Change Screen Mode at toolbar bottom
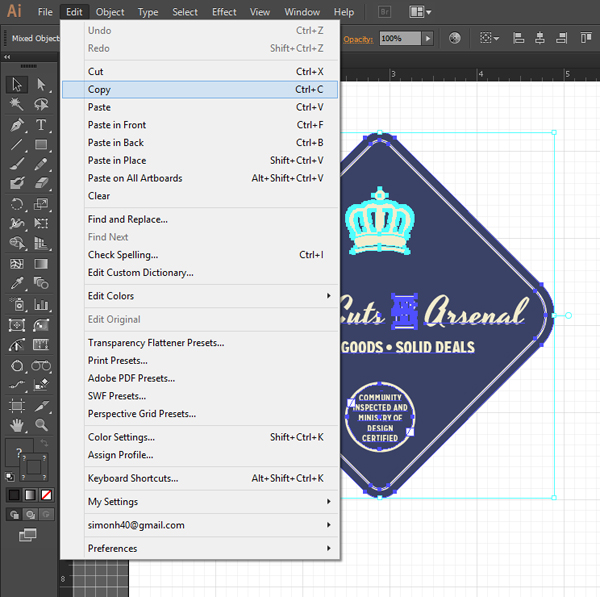Screen dimensions: 600x597 point(28,535)
